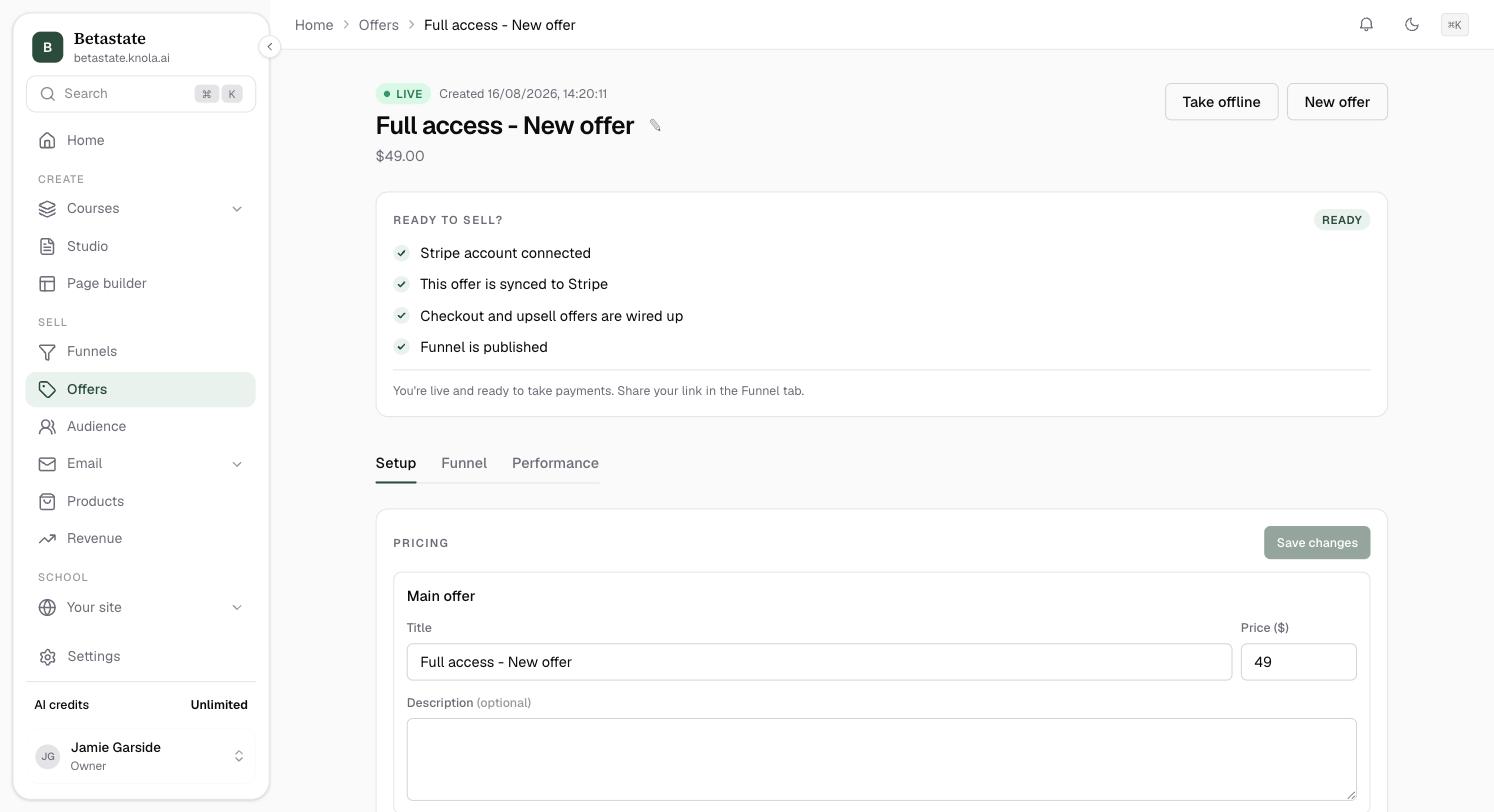Open command palette shortcut badge in header

[1455, 25]
